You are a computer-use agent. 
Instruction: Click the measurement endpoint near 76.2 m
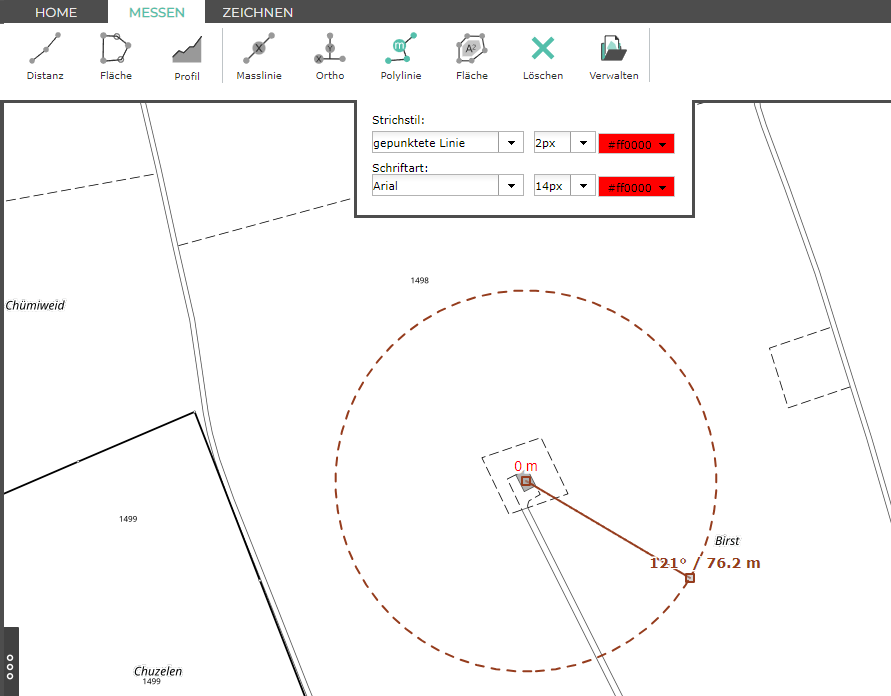click(x=690, y=577)
